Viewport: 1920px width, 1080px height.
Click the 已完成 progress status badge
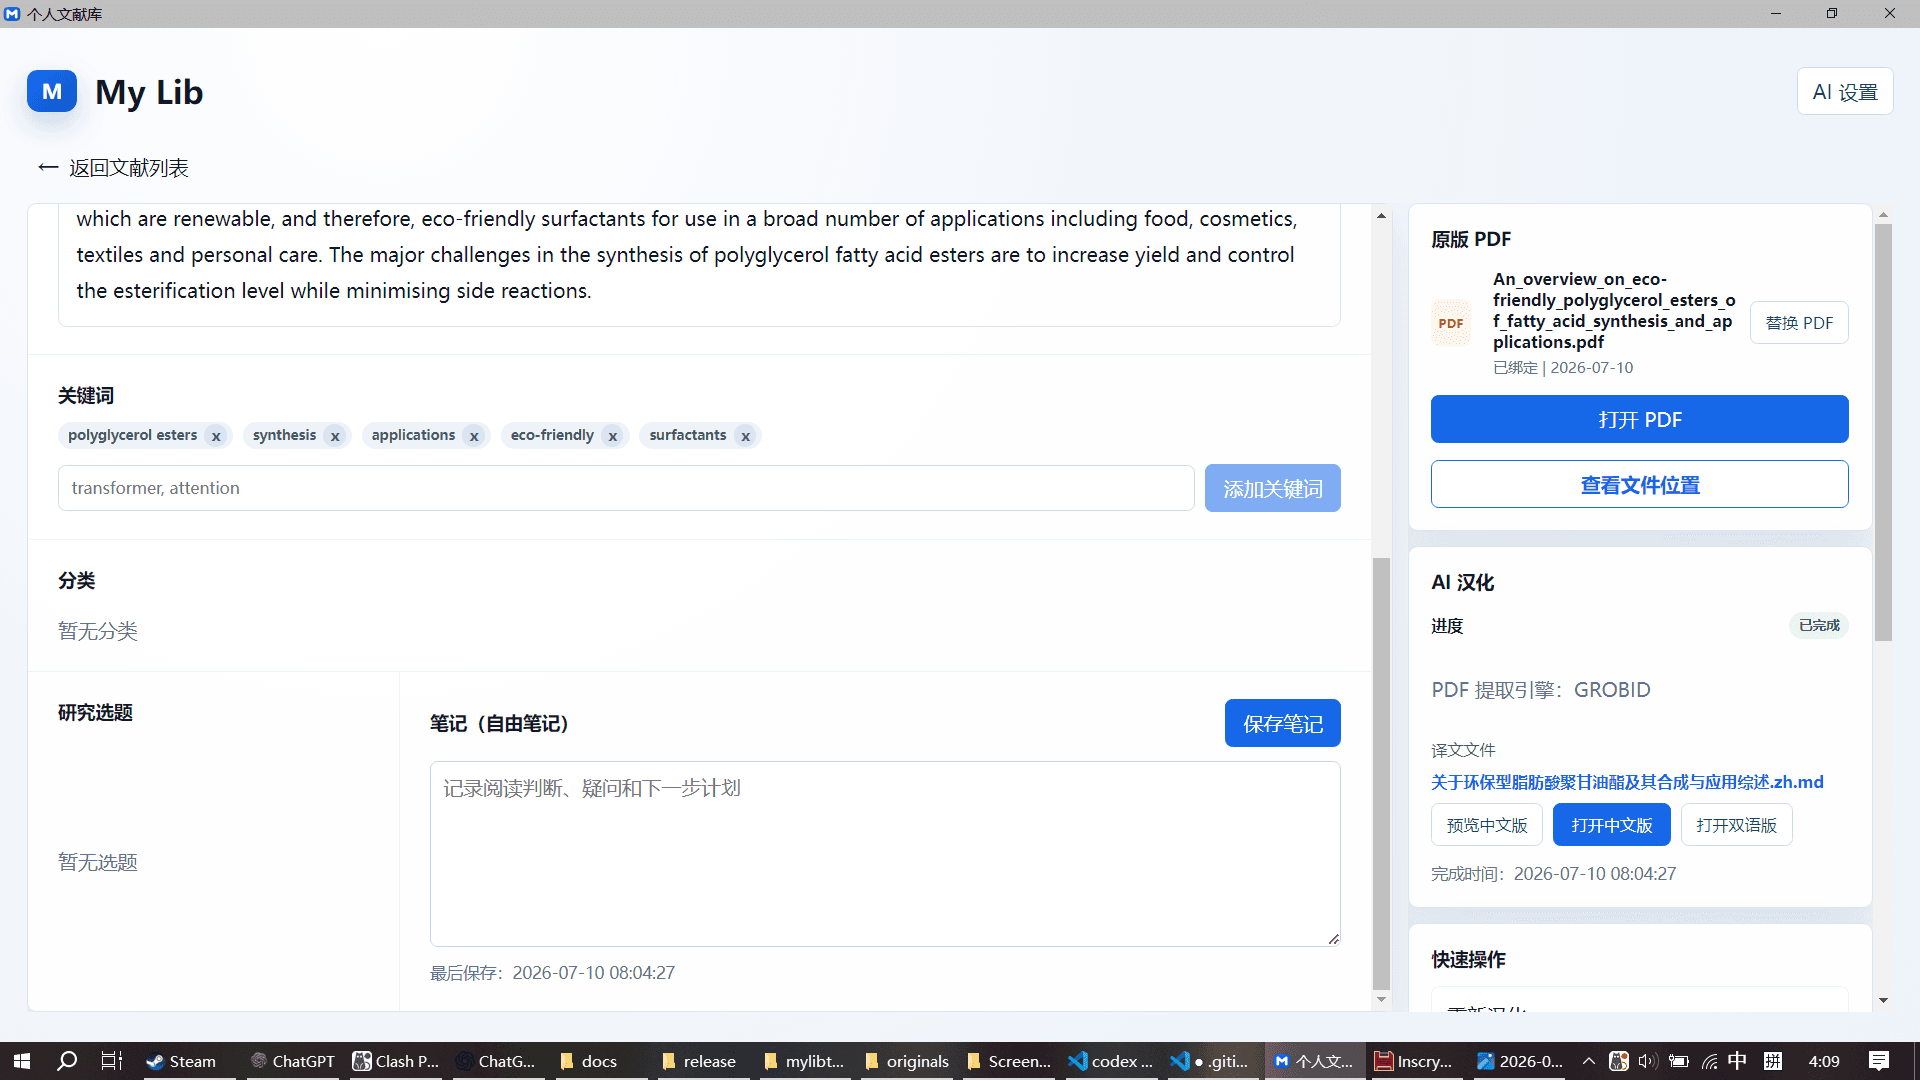(x=1819, y=625)
